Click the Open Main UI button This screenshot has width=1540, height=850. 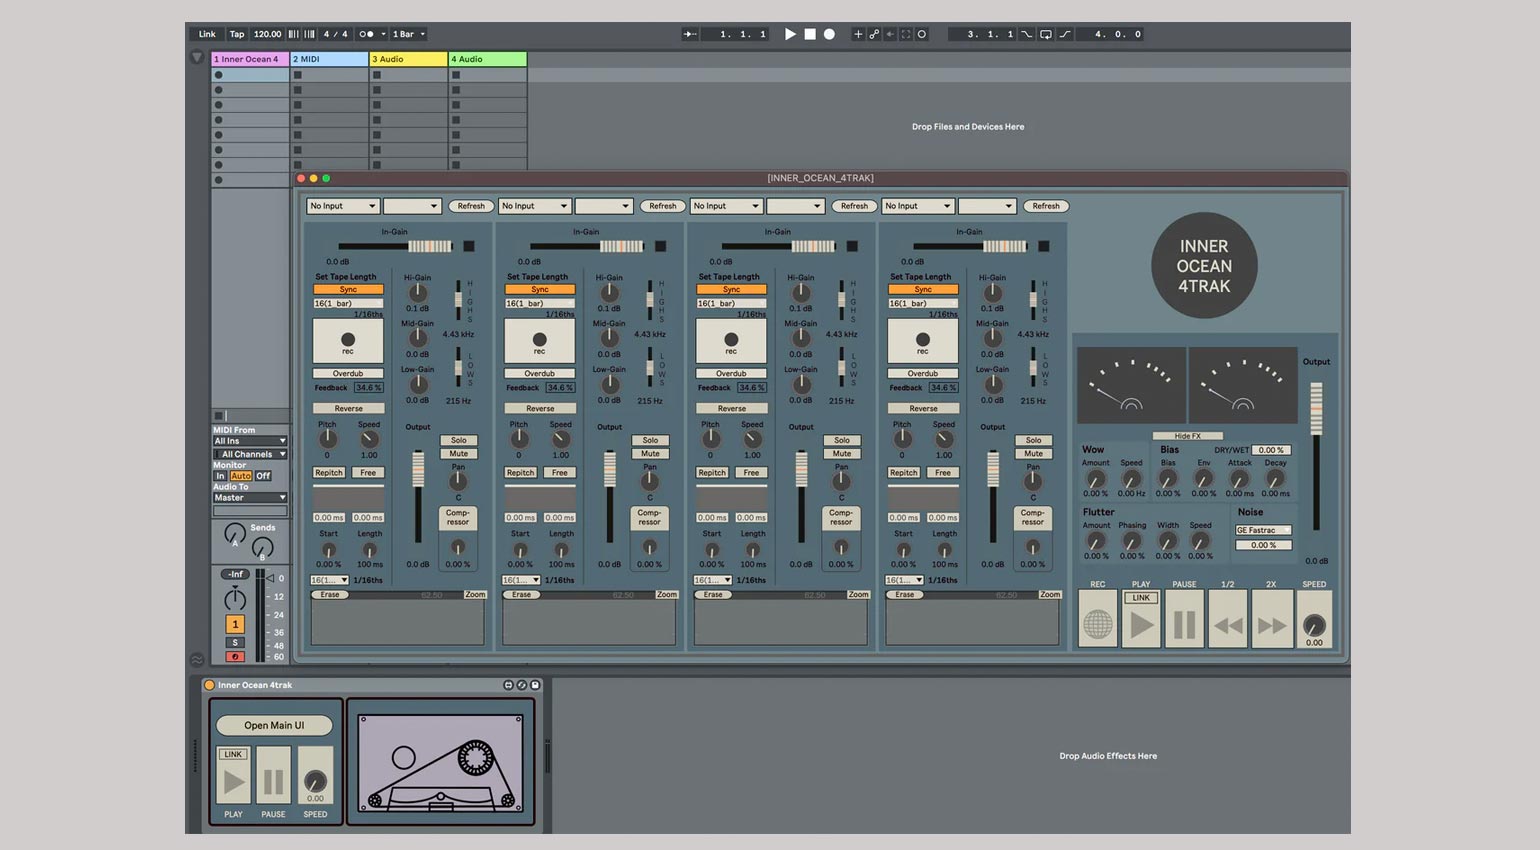tap(274, 725)
